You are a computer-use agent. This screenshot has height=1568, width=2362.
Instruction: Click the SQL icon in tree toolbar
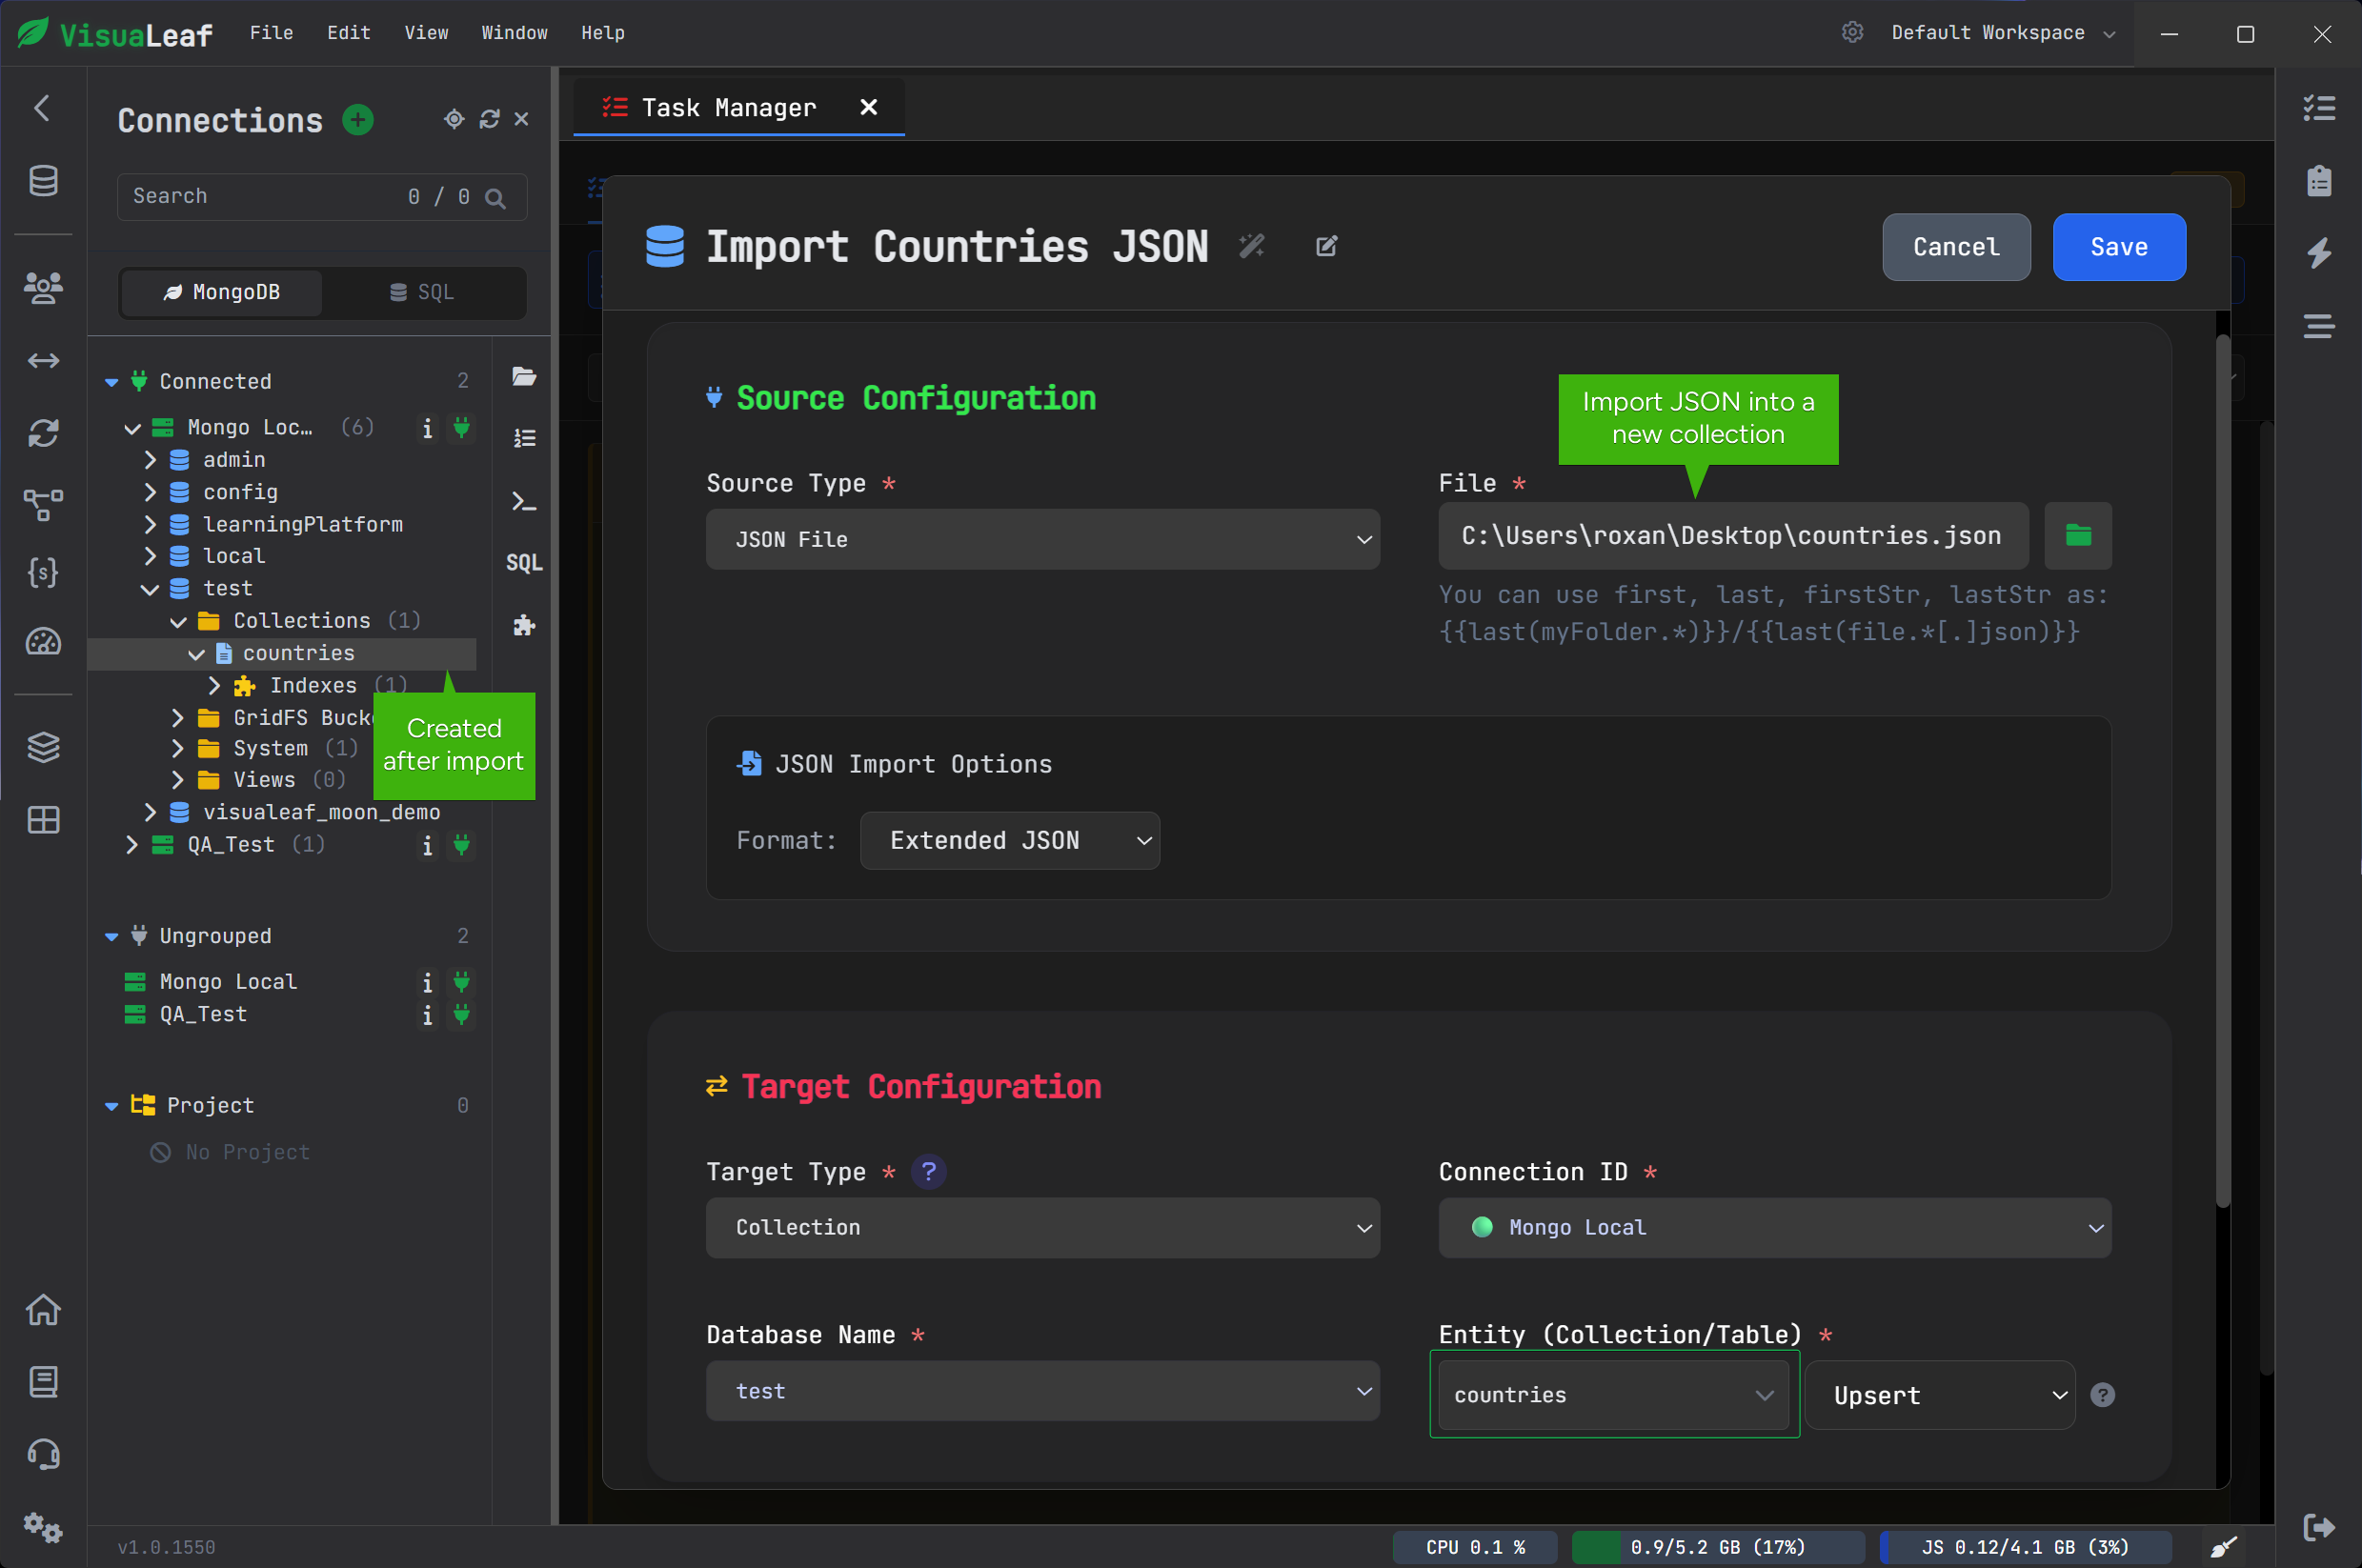pyautogui.click(x=524, y=563)
